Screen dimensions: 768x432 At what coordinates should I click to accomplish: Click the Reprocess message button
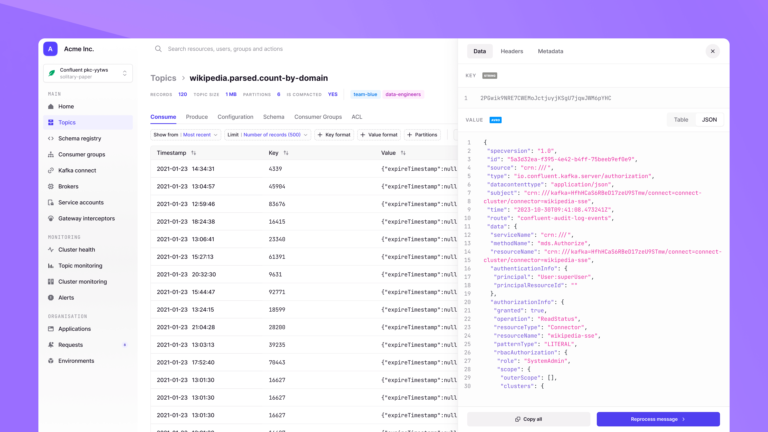[x=658, y=419]
